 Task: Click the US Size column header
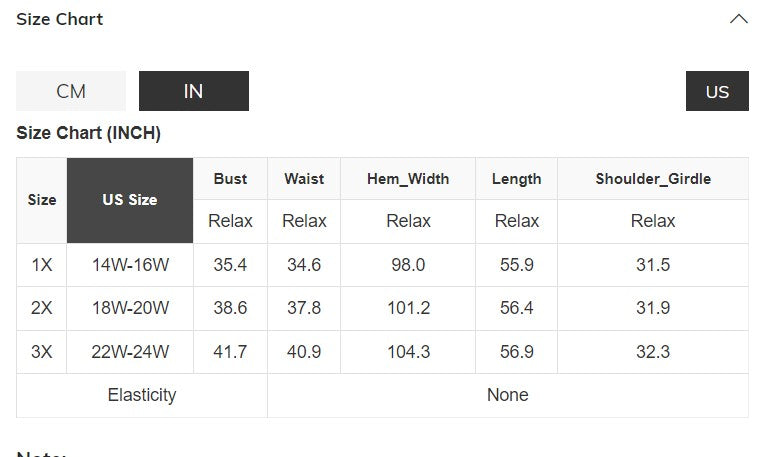[130, 200]
